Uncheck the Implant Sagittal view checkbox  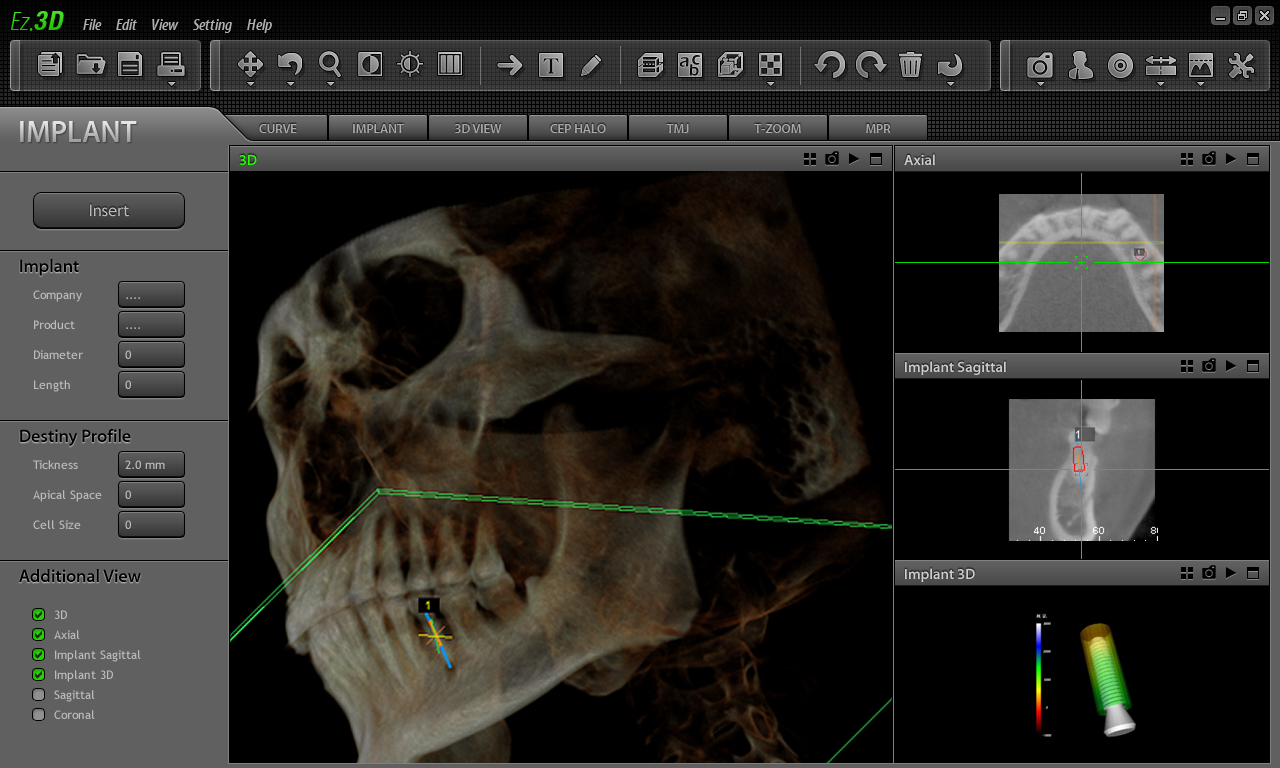[x=39, y=655]
